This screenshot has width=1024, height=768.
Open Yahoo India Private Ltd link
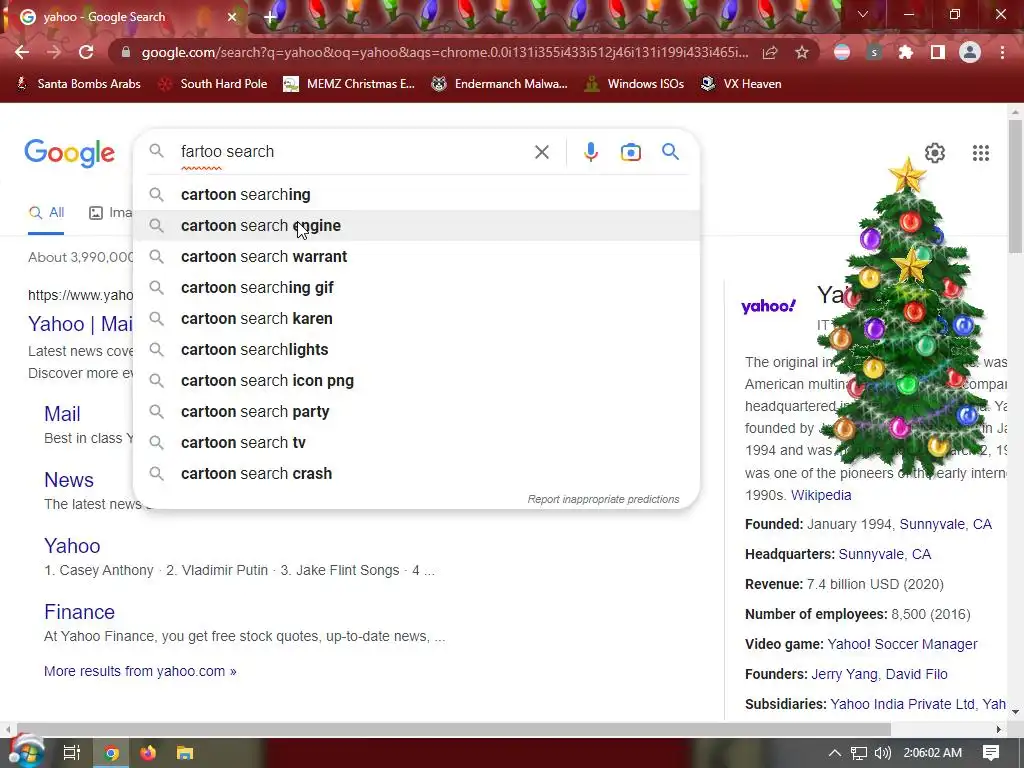pos(903,704)
